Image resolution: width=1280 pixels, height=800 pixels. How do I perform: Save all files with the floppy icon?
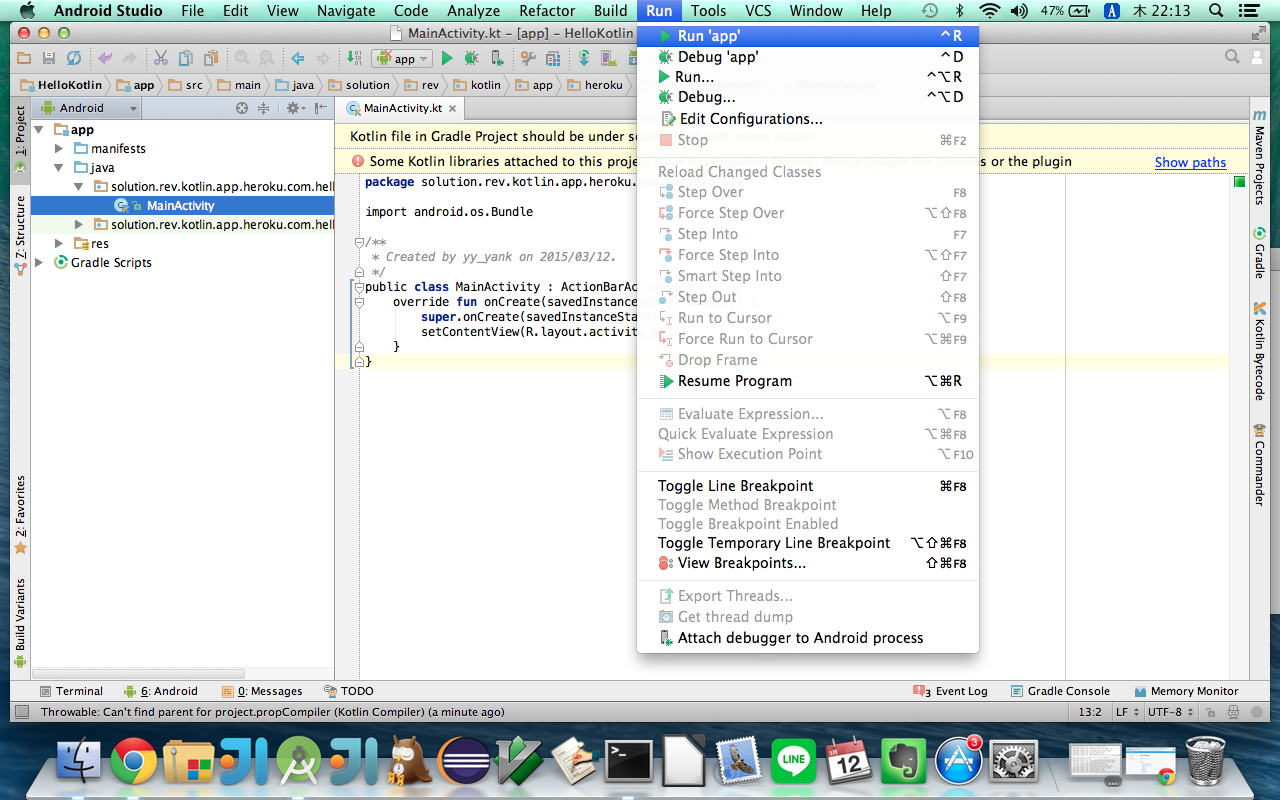[48, 59]
